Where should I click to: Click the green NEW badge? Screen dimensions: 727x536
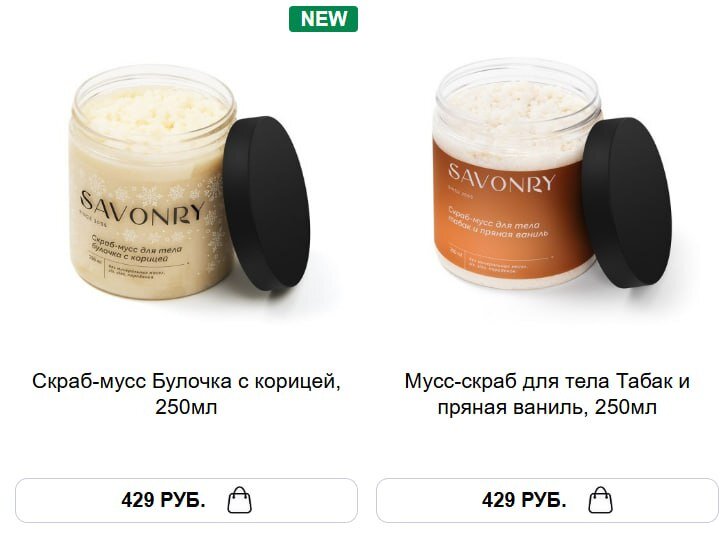pos(323,19)
